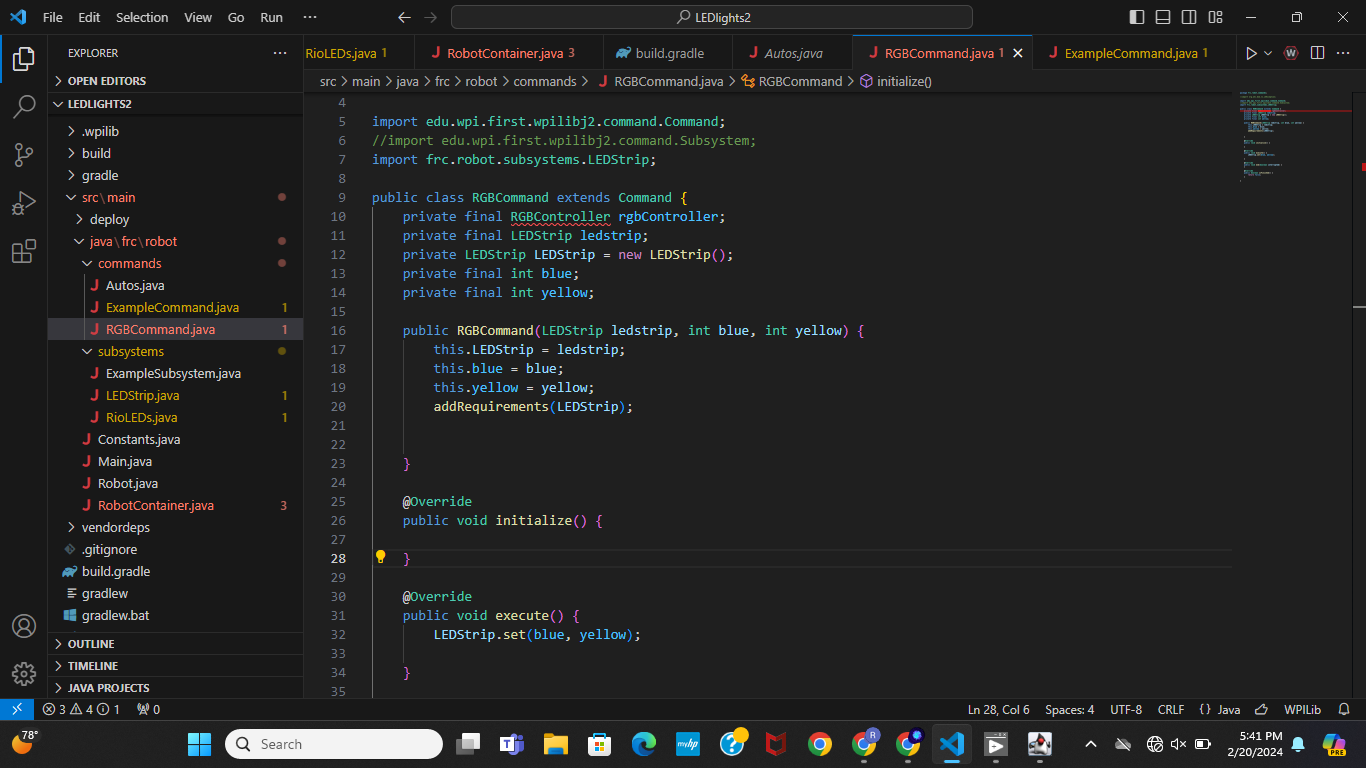The image size is (1366, 768).
Task: Collapse the LEDLIGHTS2 folder section
Action: 176,104
